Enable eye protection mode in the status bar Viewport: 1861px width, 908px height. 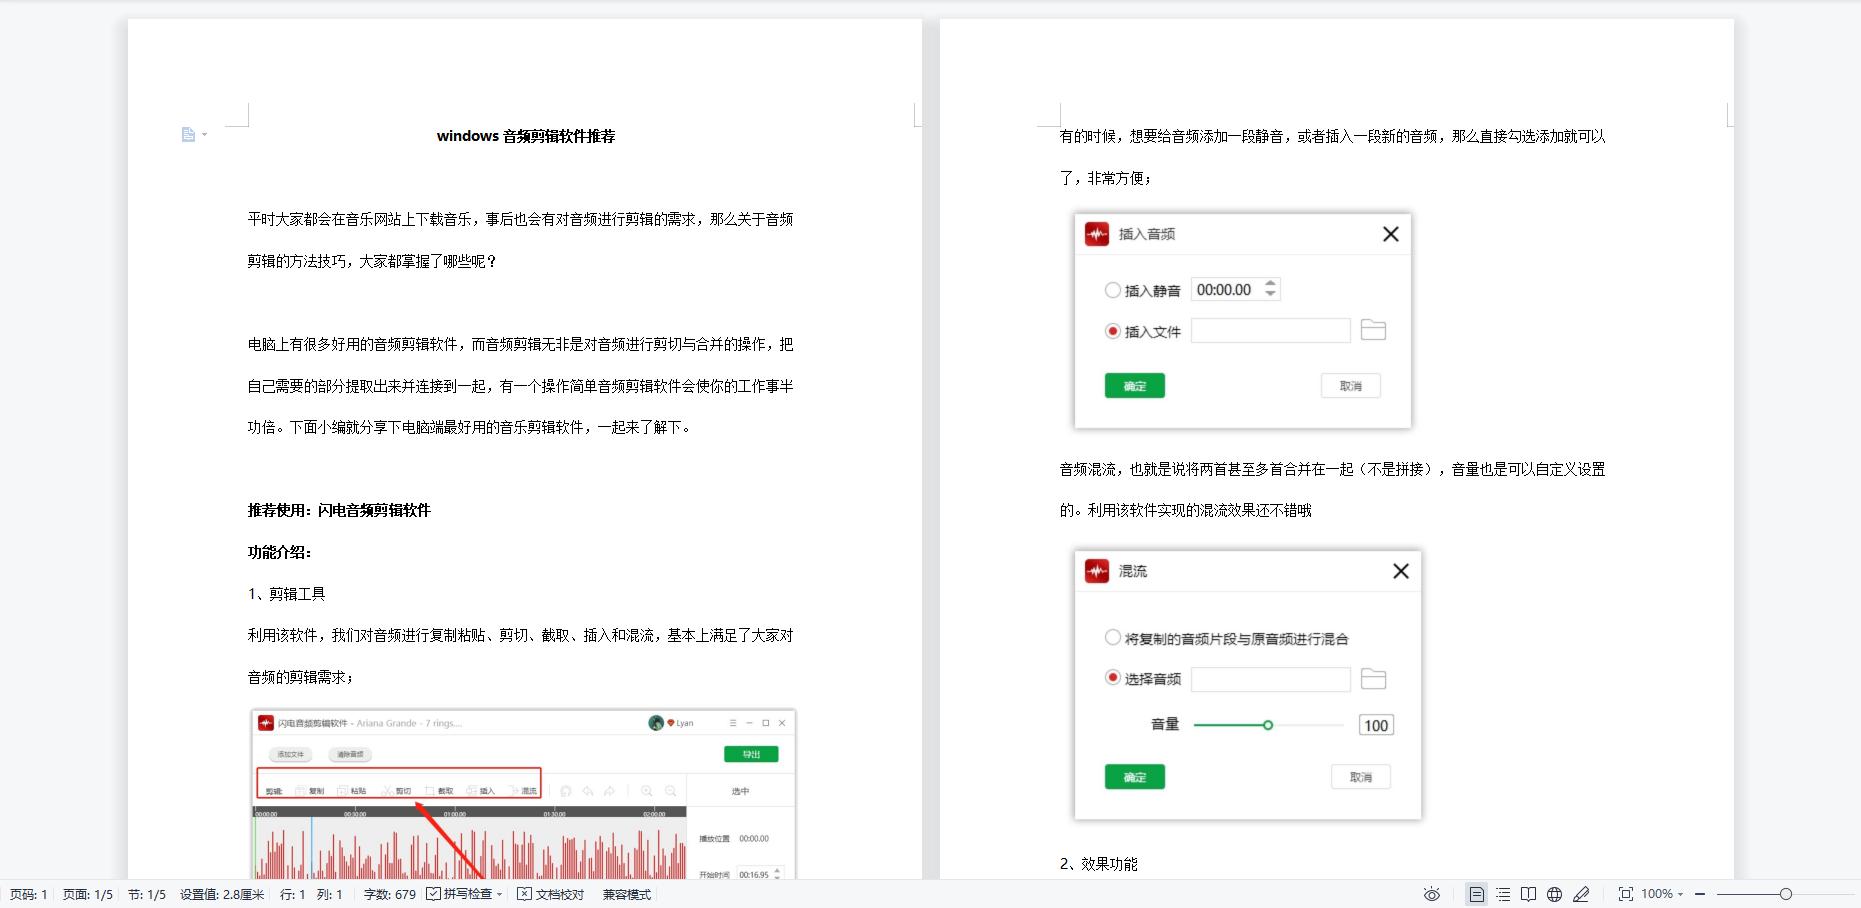1432,893
